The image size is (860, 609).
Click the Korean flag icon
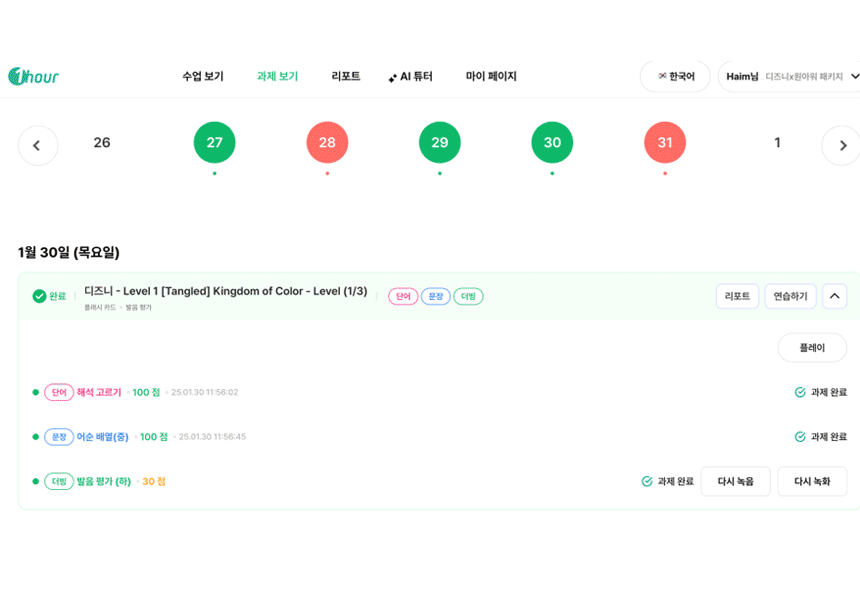coord(662,76)
